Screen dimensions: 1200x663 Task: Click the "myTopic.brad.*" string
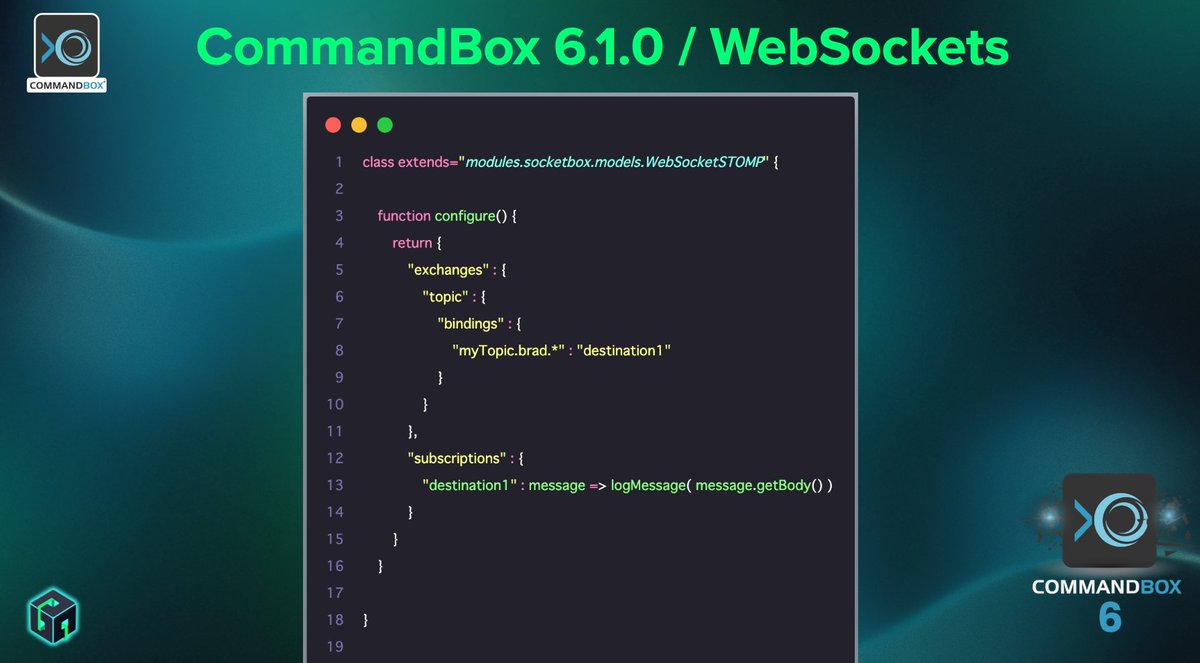click(x=509, y=351)
